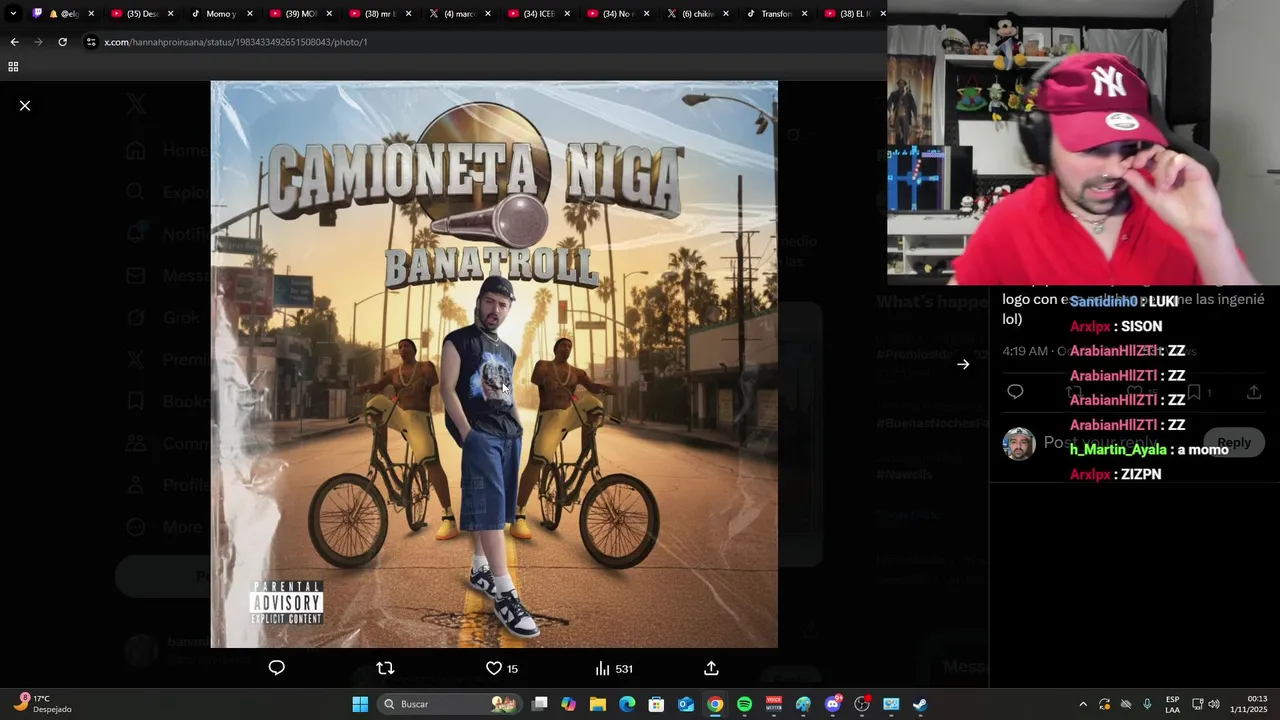1280x720 pixels.
Task: Open Microsoft Store from taskbar
Action: coord(656,704)
